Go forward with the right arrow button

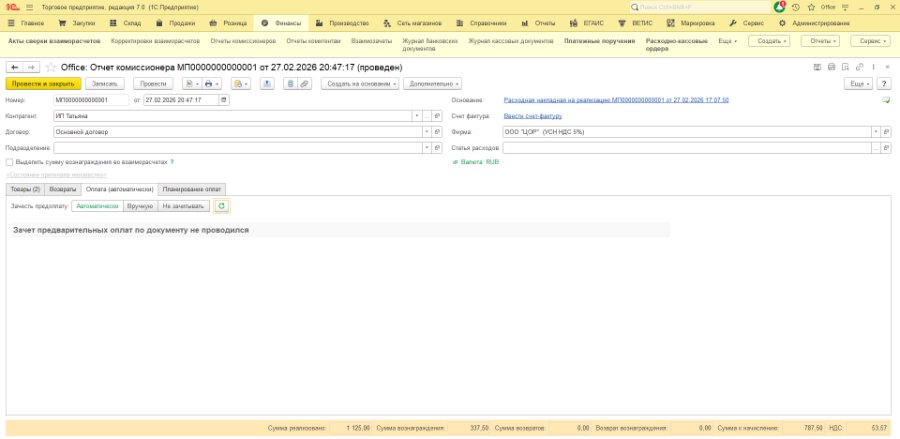(x=31, y=67)
